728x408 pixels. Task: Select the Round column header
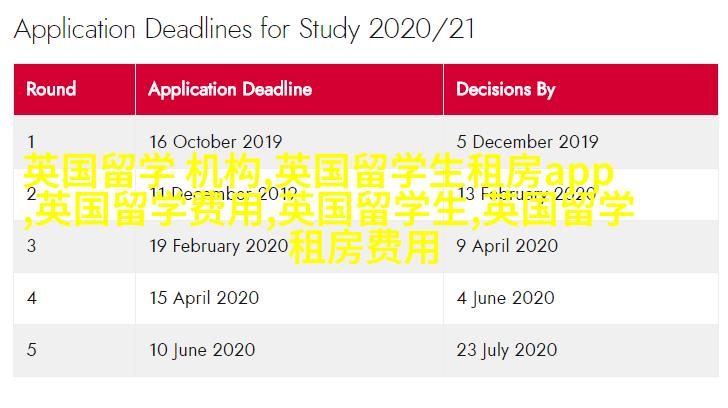click(52, 89)
